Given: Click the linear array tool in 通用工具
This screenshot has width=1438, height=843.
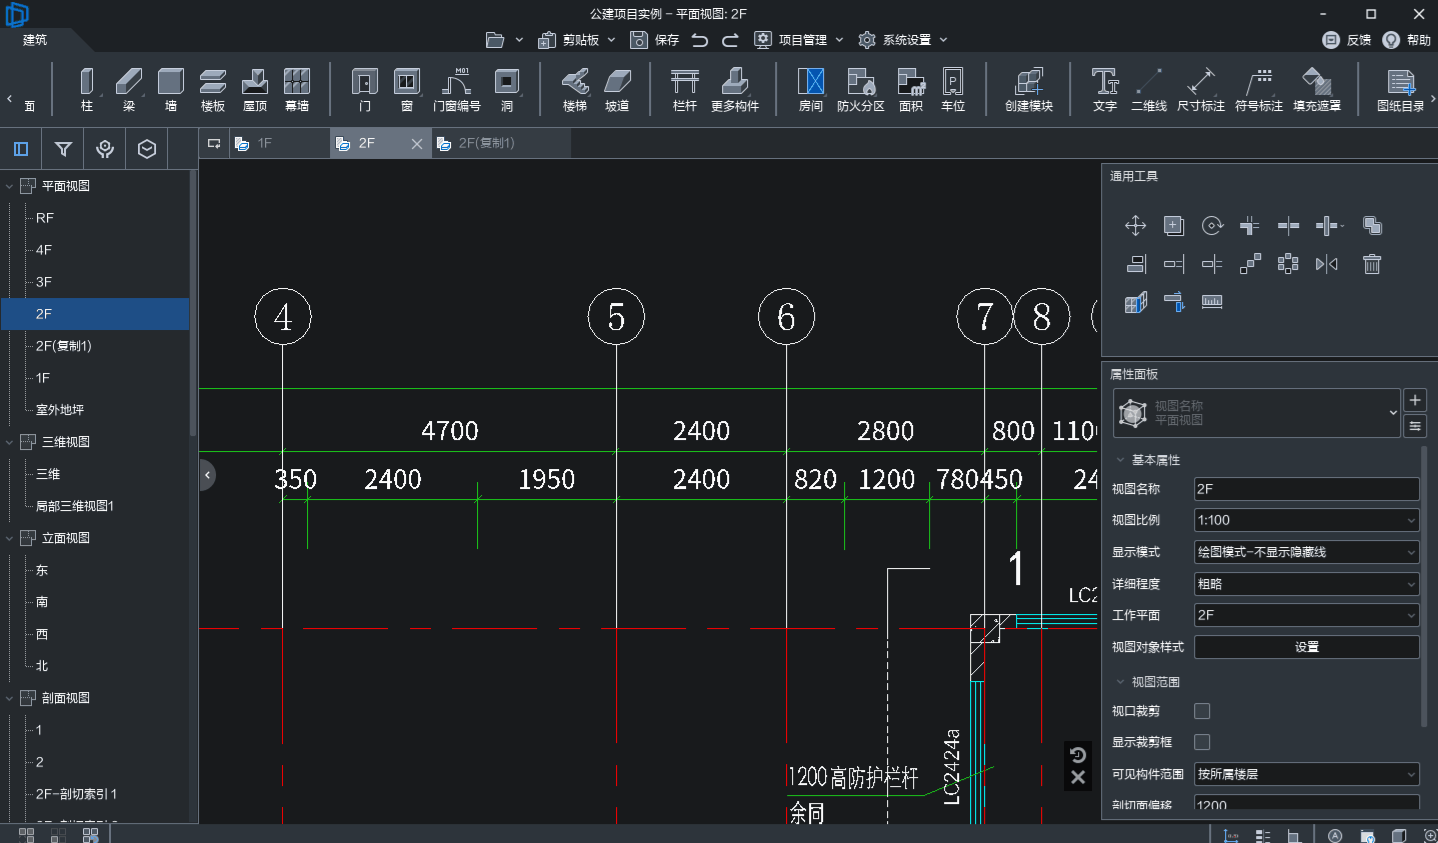Looking at the screenshot, I should coord(1250,264).
